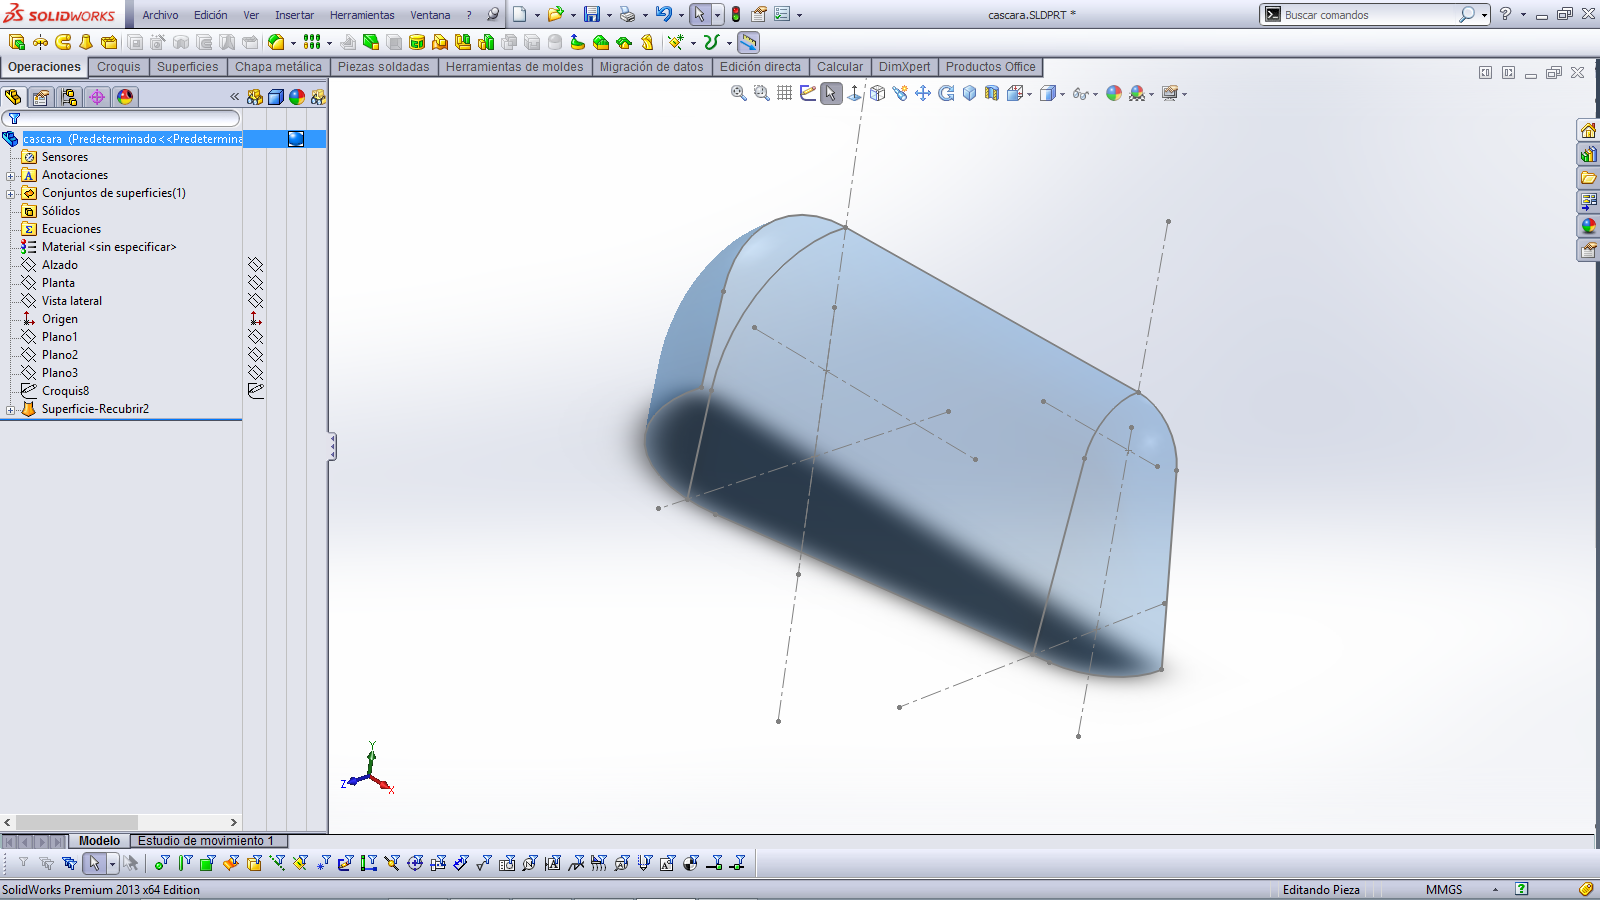Open Custom Properties task pane icon
The image size is (1600, 900).
pos(1588,249)
